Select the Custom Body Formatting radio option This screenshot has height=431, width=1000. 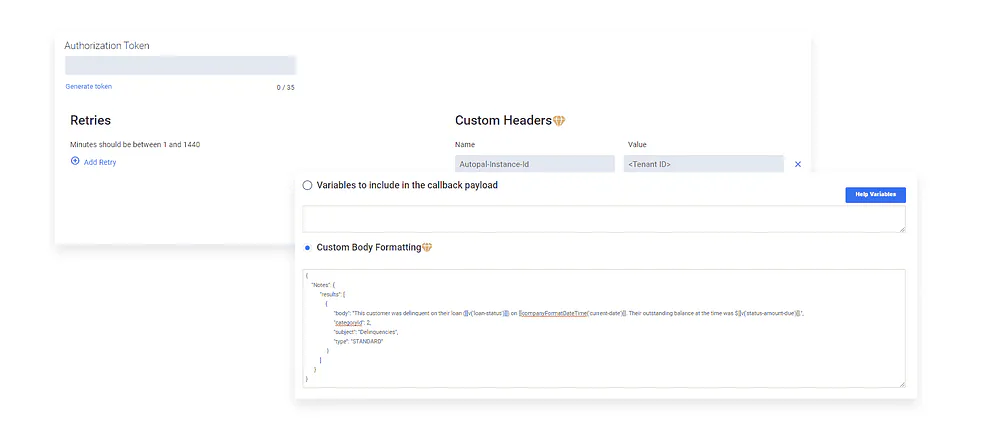[307, 247]
